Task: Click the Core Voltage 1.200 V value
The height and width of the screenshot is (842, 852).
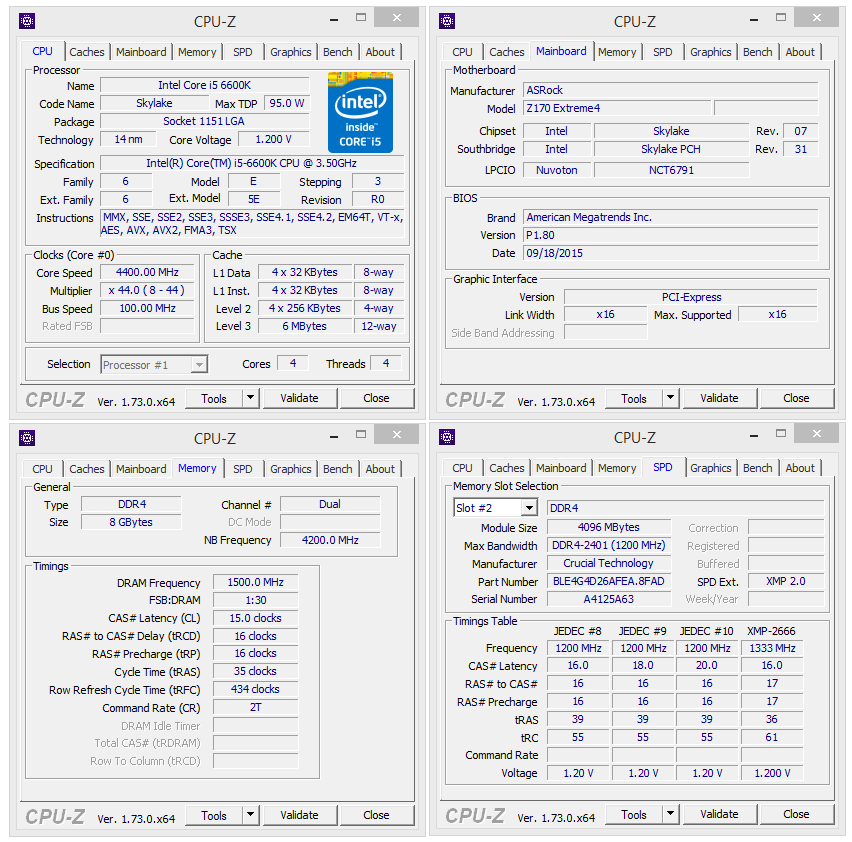Action: point(273,139)
